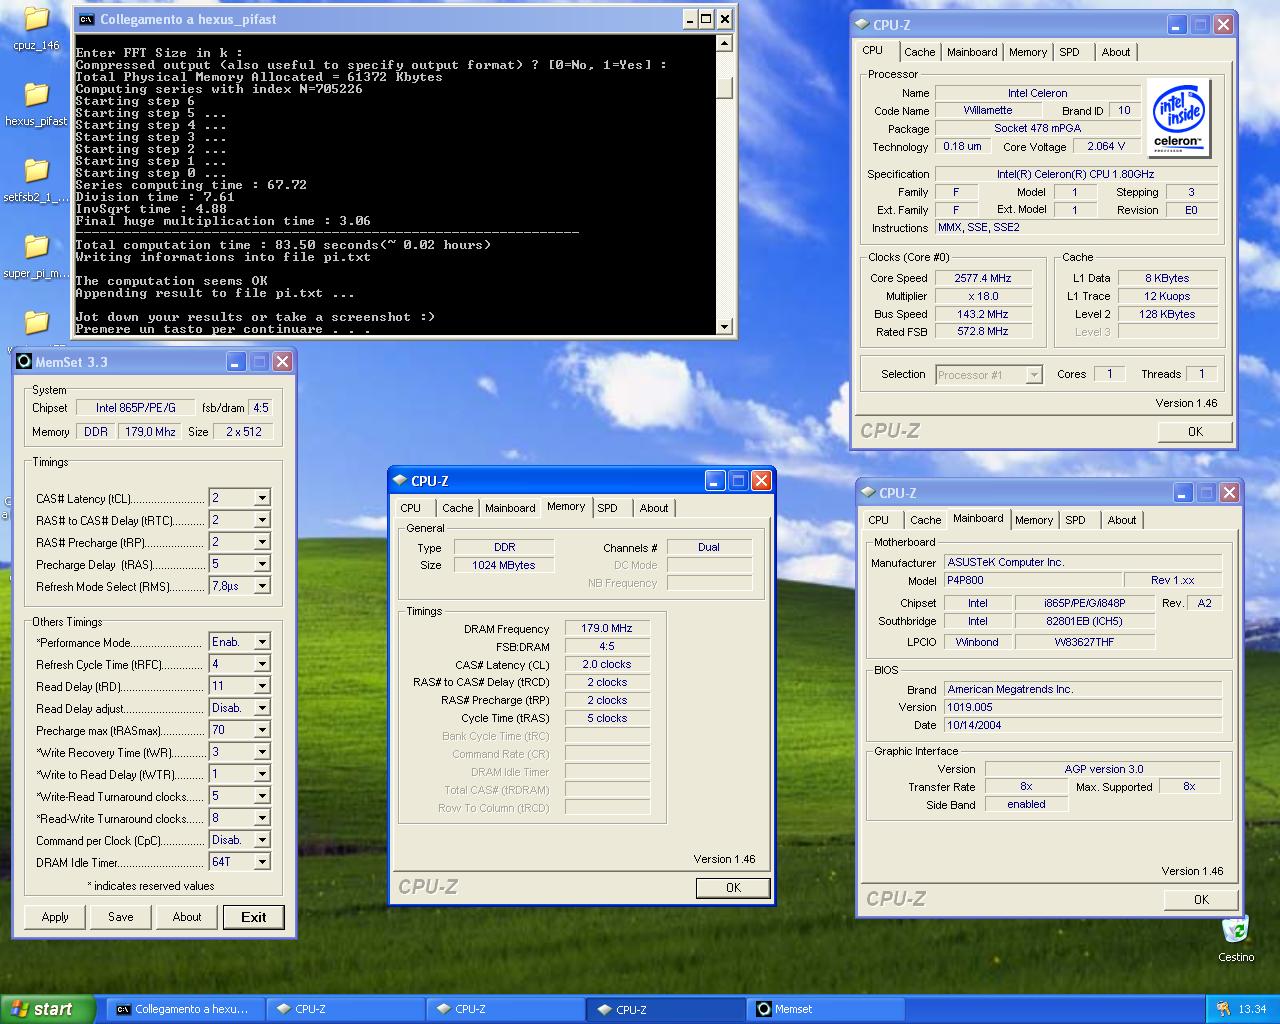Click the system tray clock showing 13.34
The height and width of the screenshot is (1024, 1280).
(x=1252, y=1009)
